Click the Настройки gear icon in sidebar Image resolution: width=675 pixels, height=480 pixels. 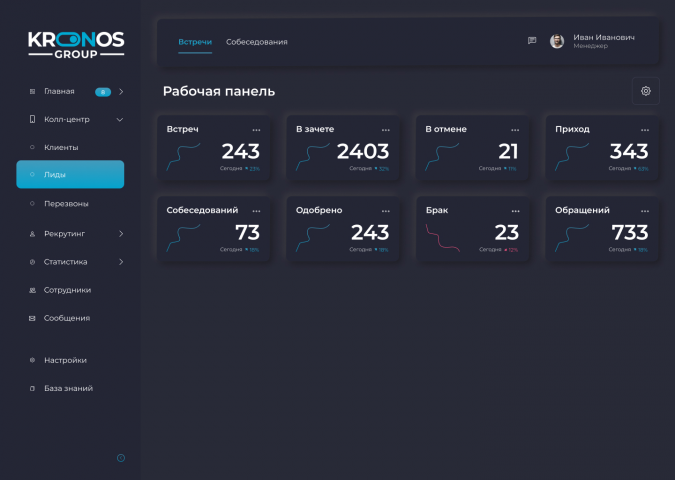click(x=32, y=360)
